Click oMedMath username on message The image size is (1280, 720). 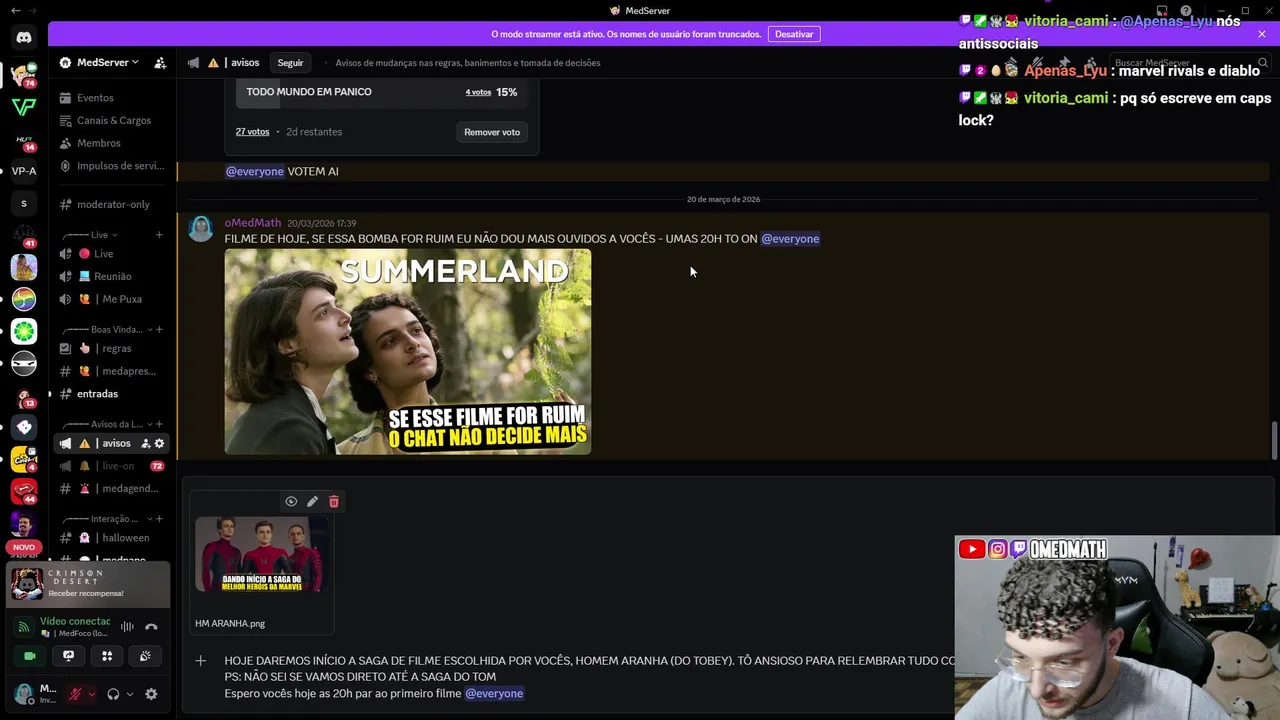click(253, 223)
